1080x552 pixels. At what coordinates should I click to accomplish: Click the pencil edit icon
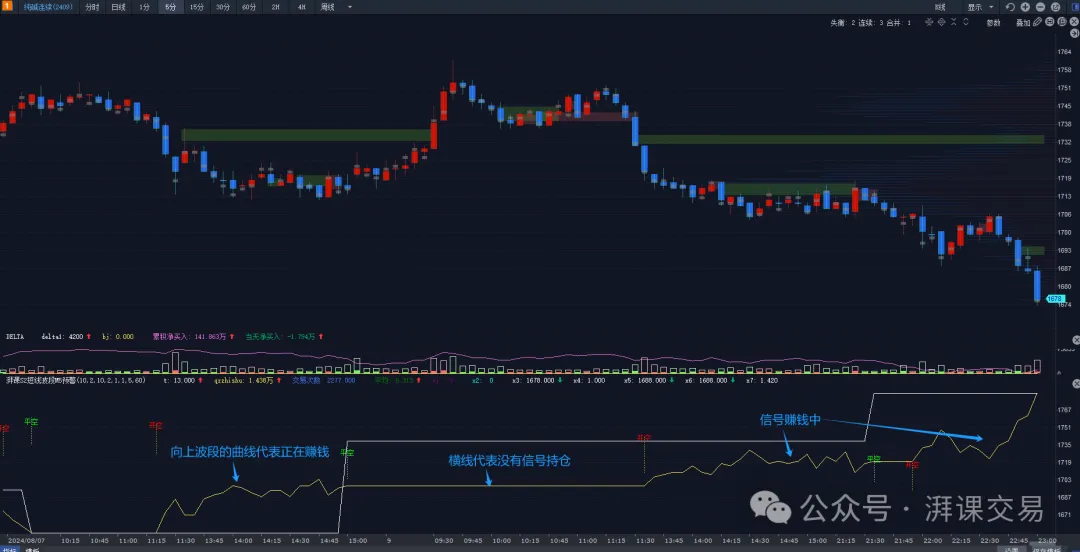[1037, 22]
